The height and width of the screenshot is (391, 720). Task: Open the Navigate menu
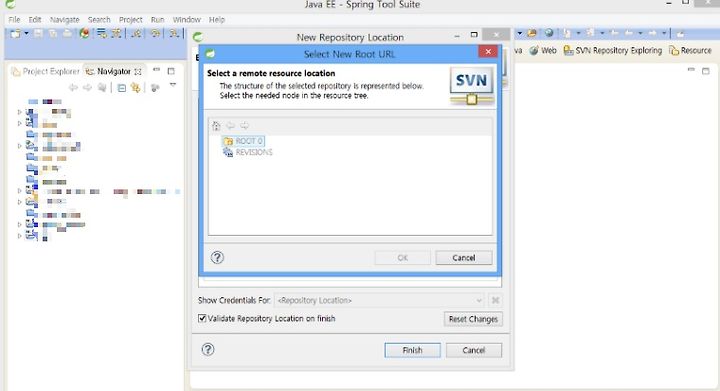(x=65, y=20)
